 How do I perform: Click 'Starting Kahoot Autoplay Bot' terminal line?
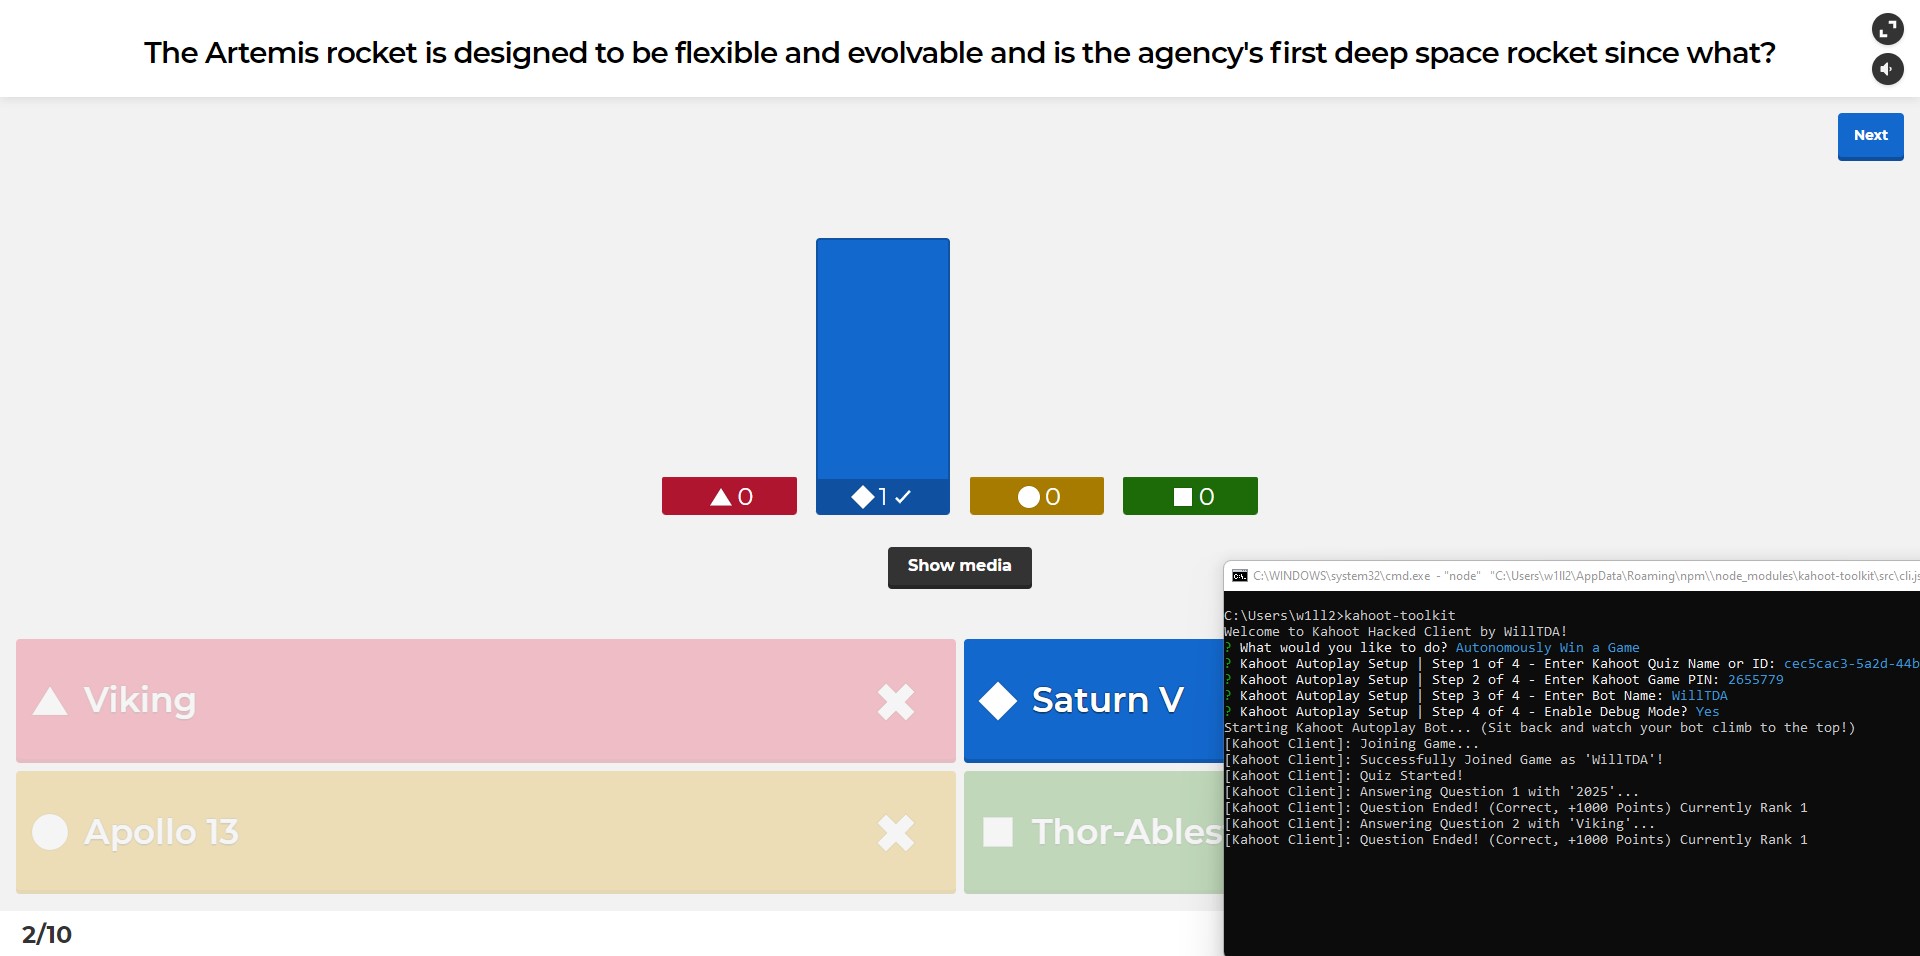(1539, 728)
